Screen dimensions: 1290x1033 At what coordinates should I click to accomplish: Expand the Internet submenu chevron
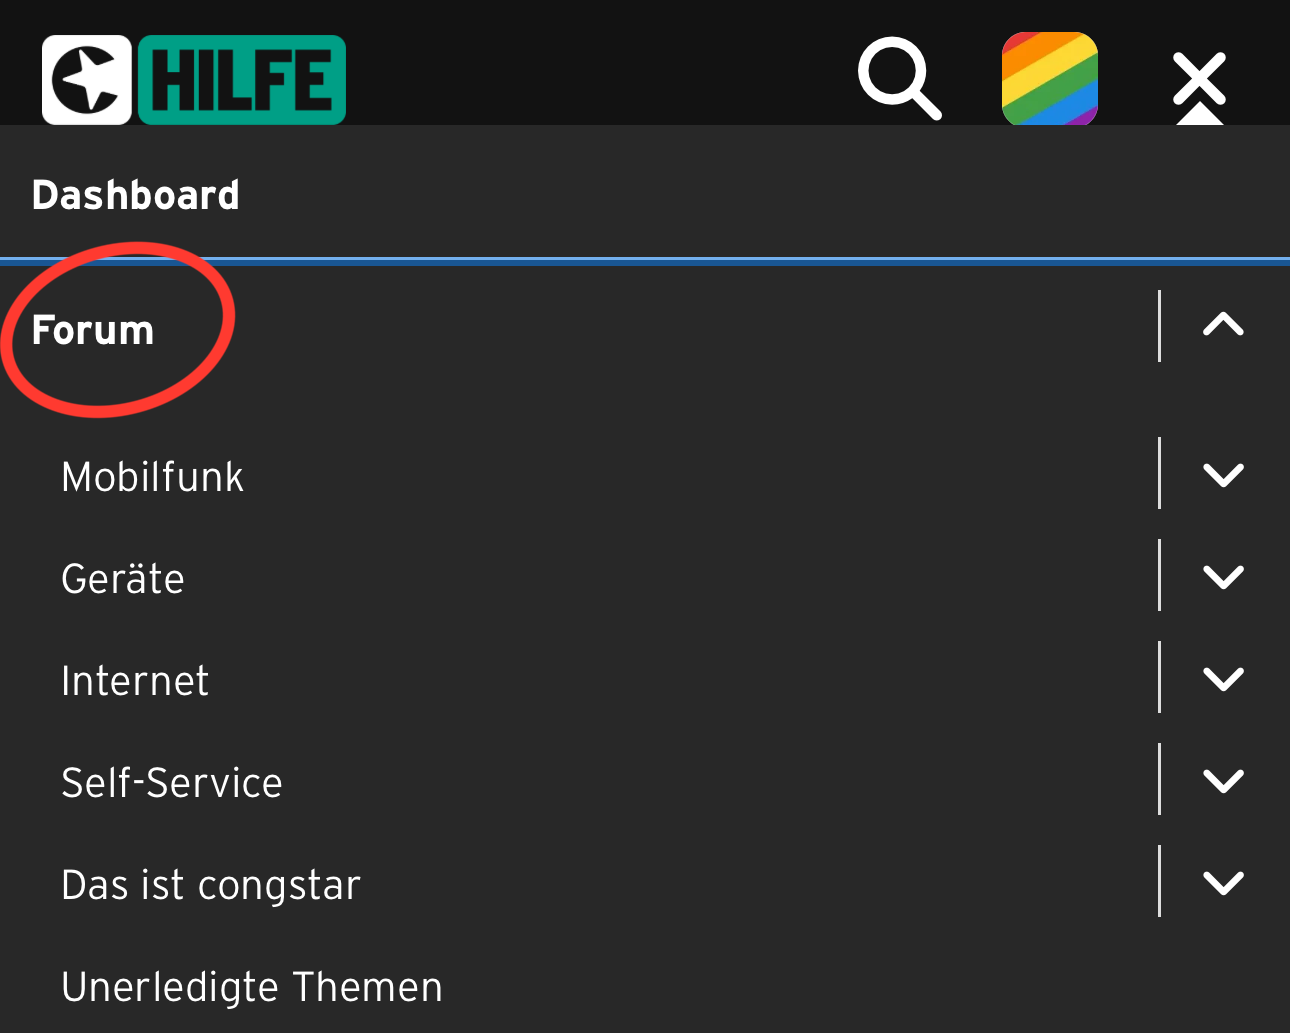1223,678
